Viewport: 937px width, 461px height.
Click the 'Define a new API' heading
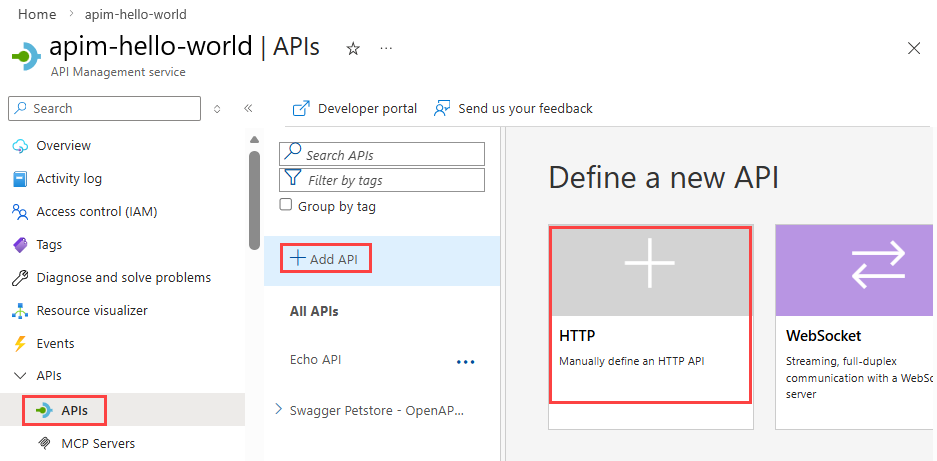(x=663, y=178)
